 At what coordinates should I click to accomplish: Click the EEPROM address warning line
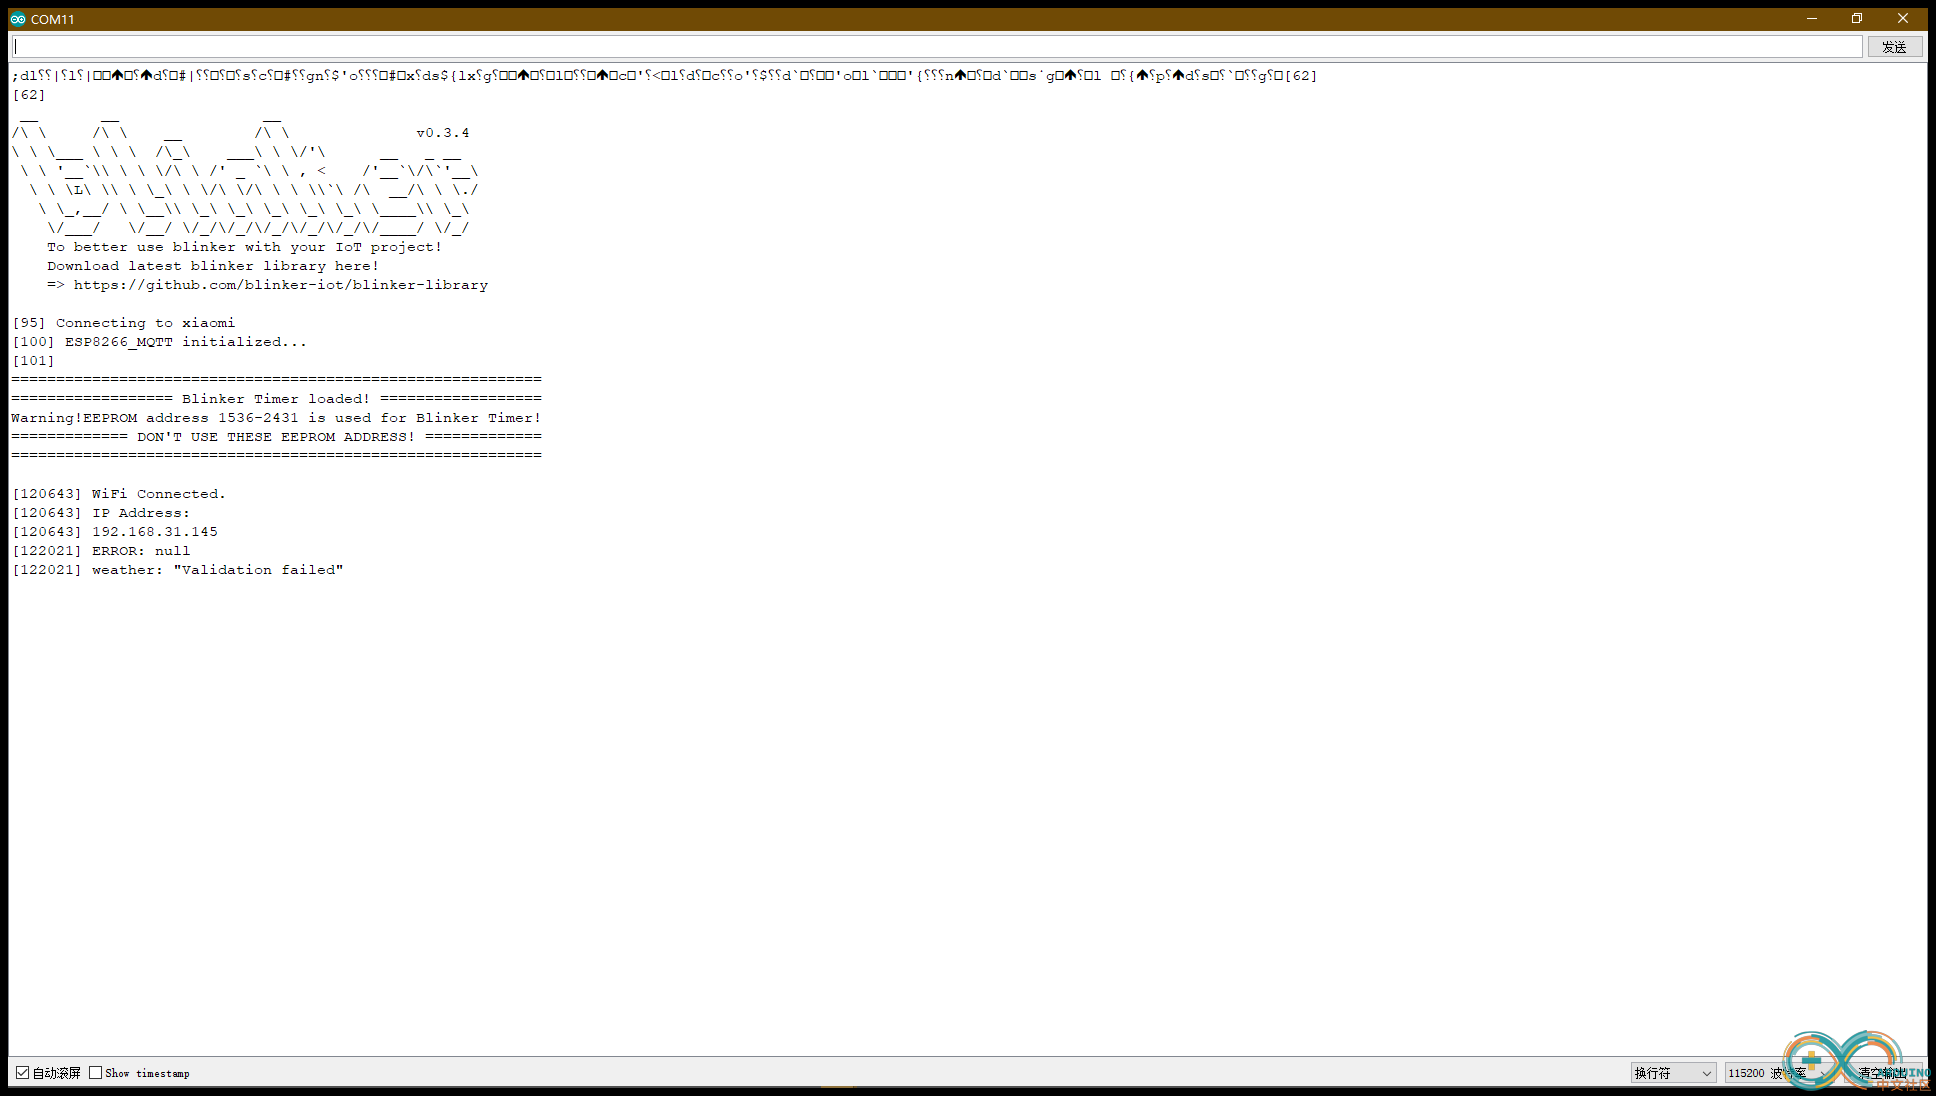point(276,418)
